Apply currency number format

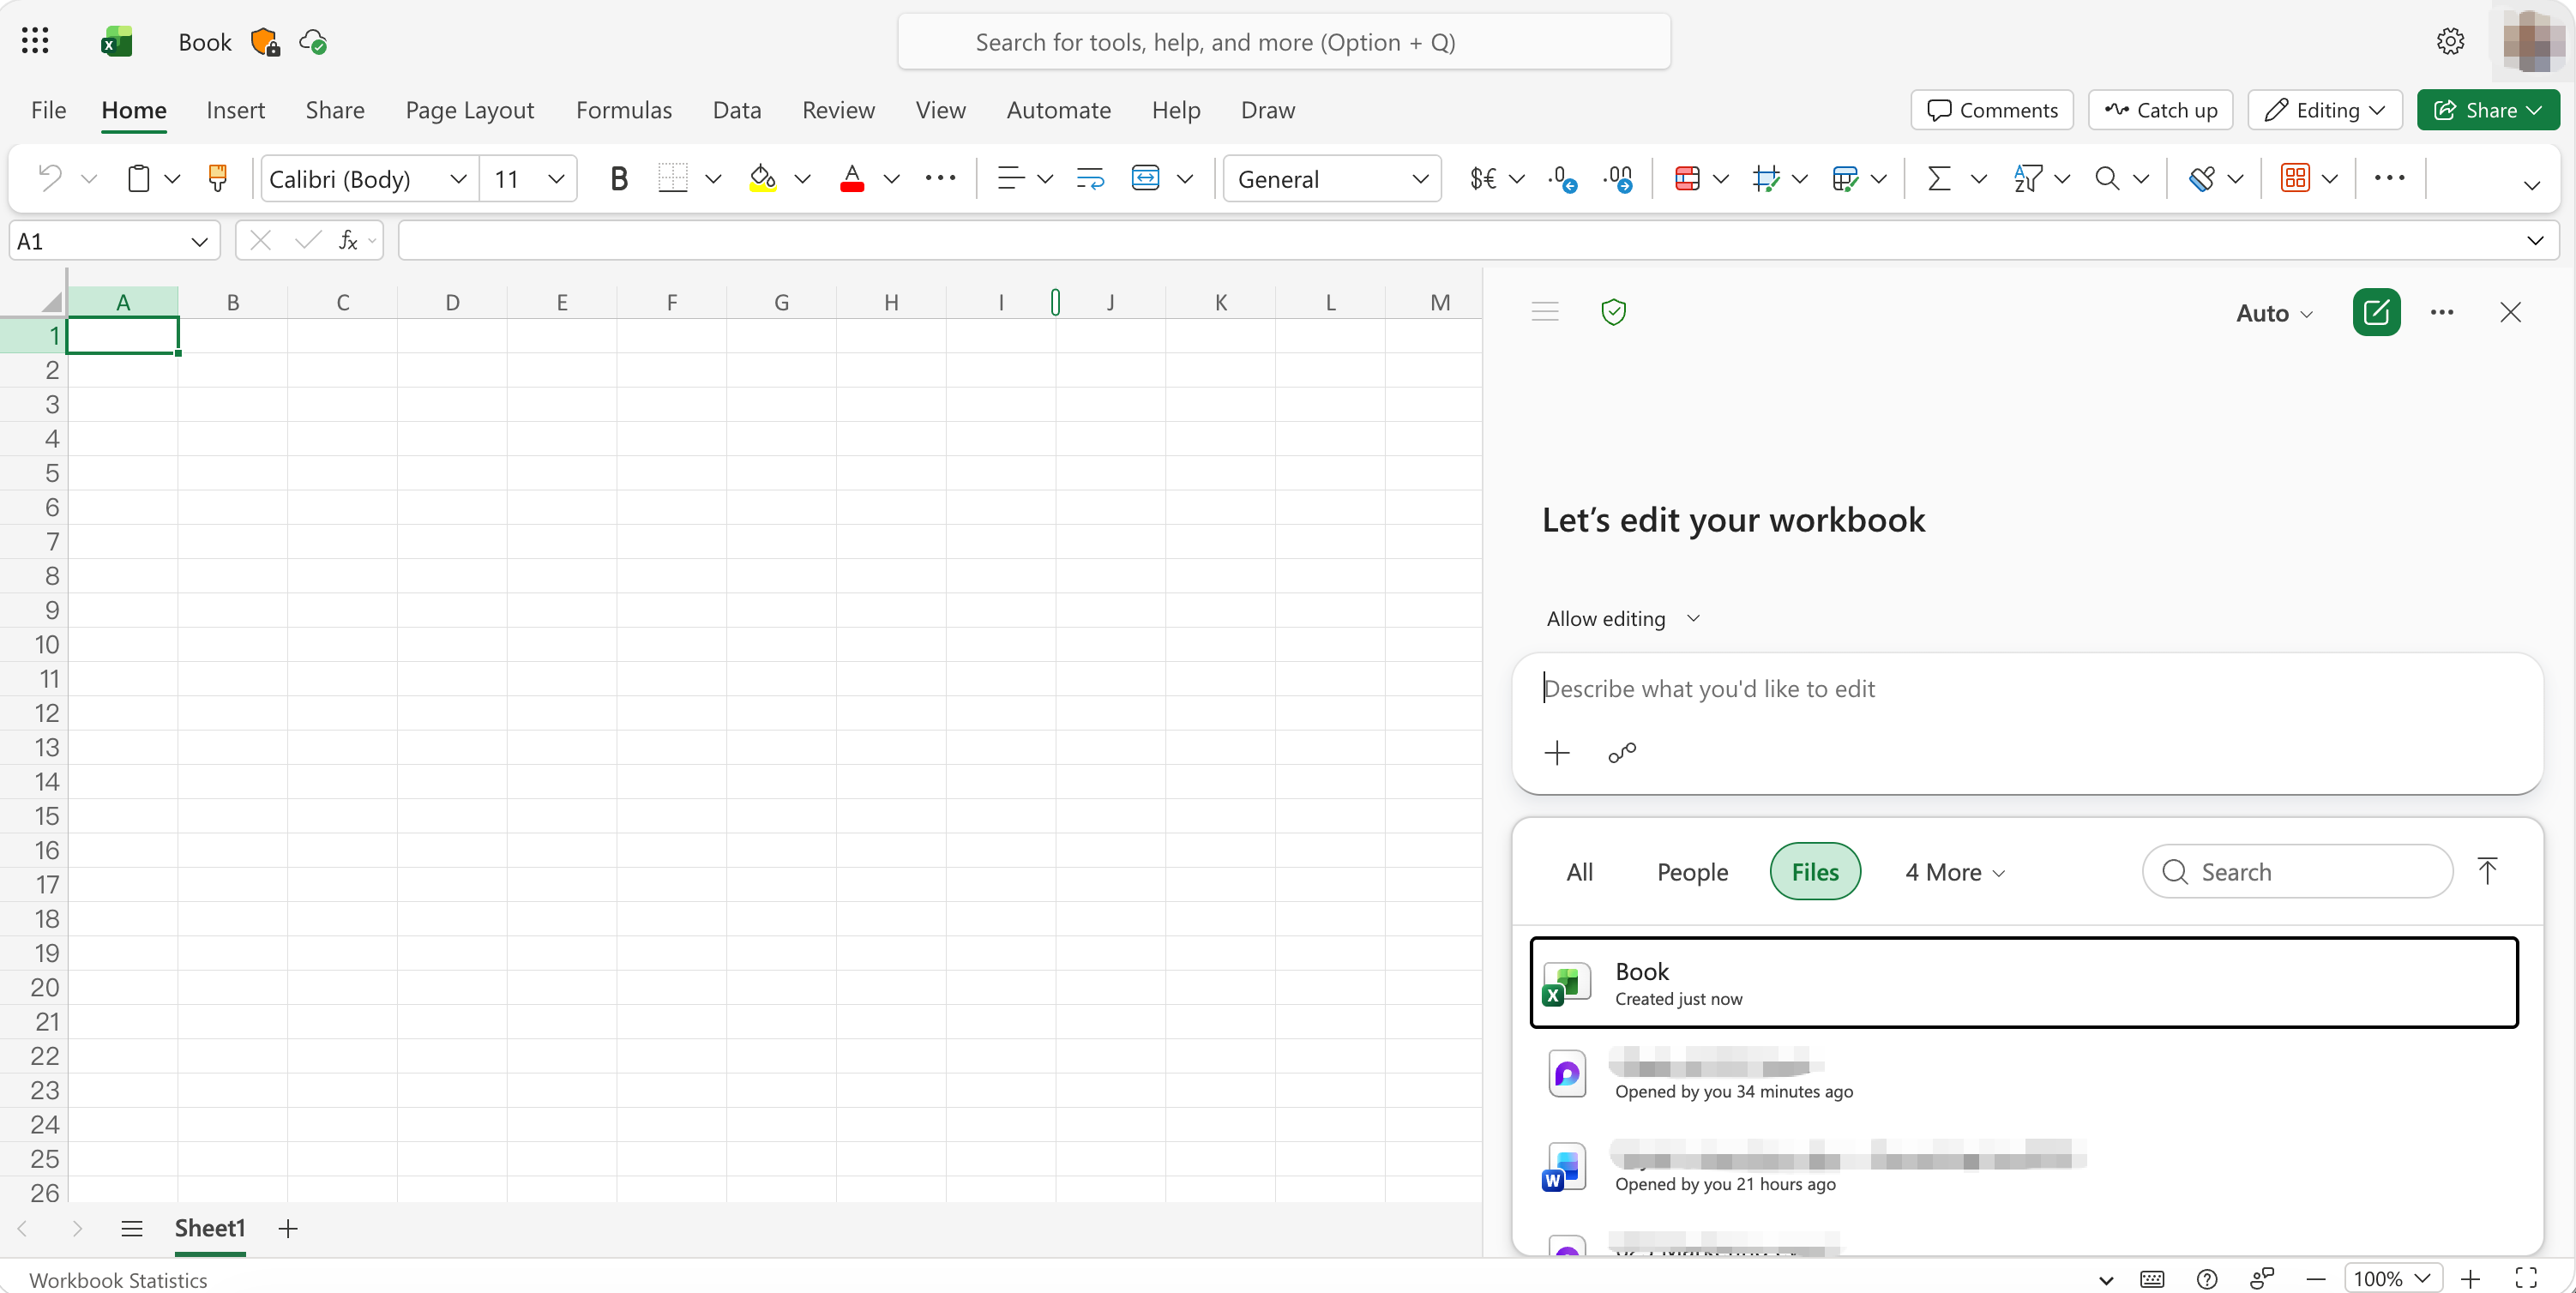(1483, 179)
